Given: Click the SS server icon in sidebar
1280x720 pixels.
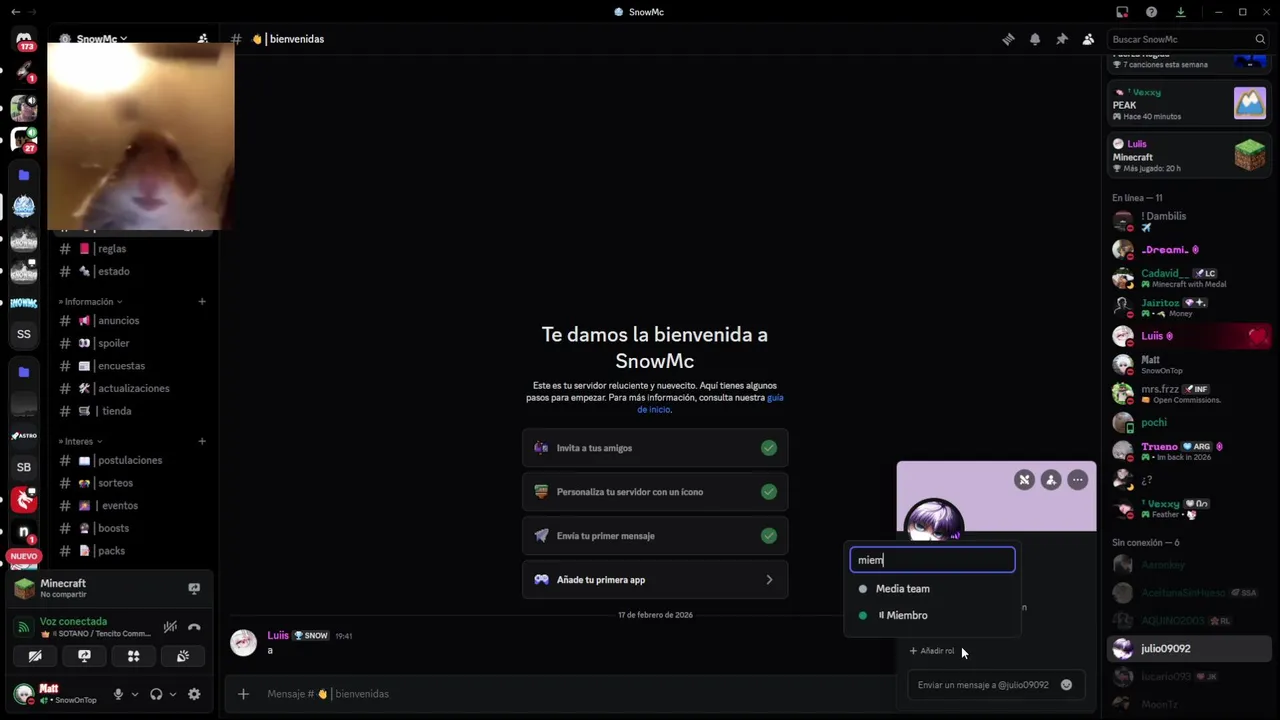Looking at the screenshot, I should click(x=24, y=334).
